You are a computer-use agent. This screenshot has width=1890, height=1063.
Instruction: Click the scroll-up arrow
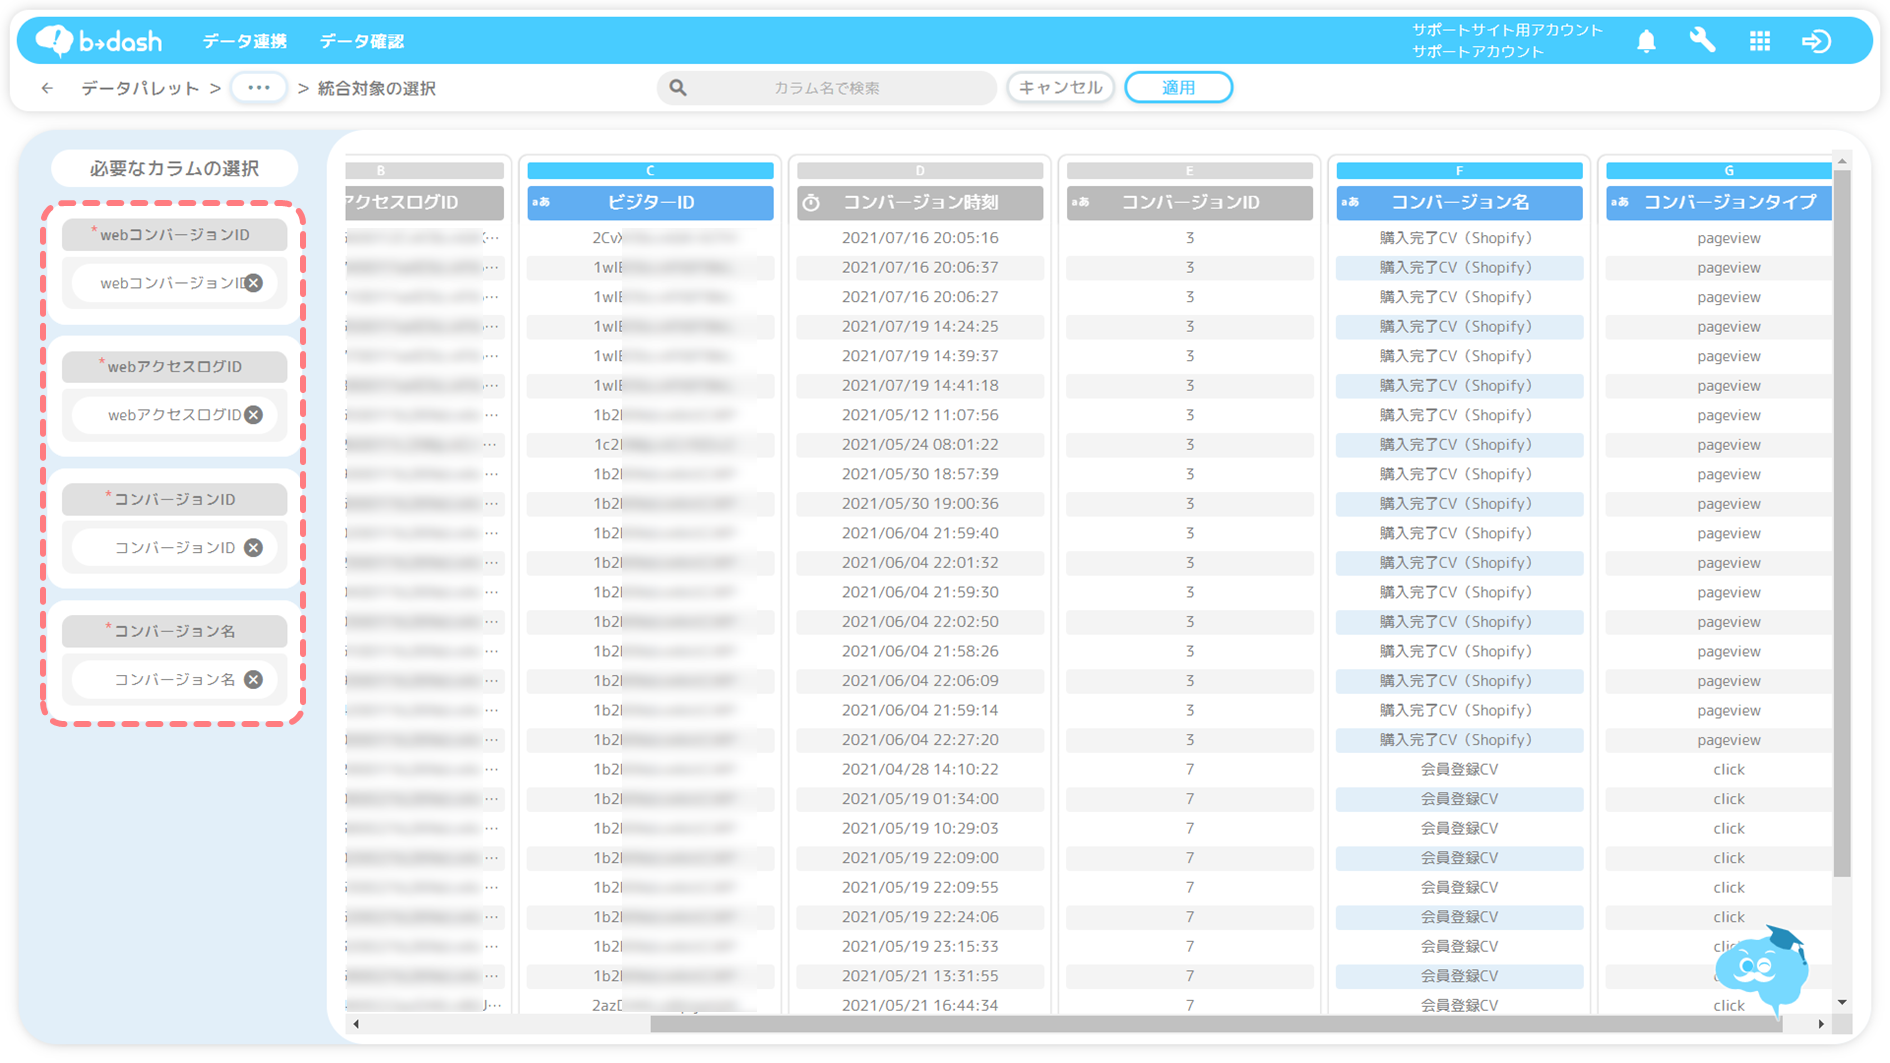click(1842, 161)
